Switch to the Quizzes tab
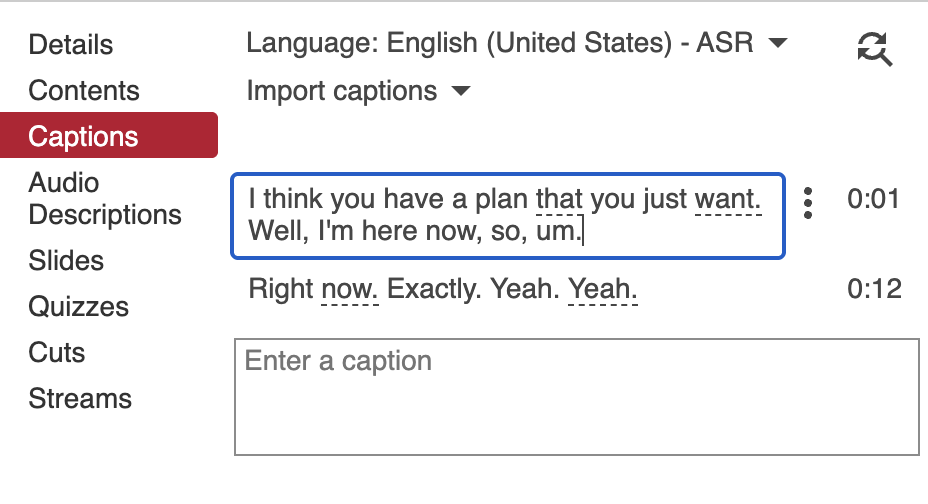 [78, 307]
